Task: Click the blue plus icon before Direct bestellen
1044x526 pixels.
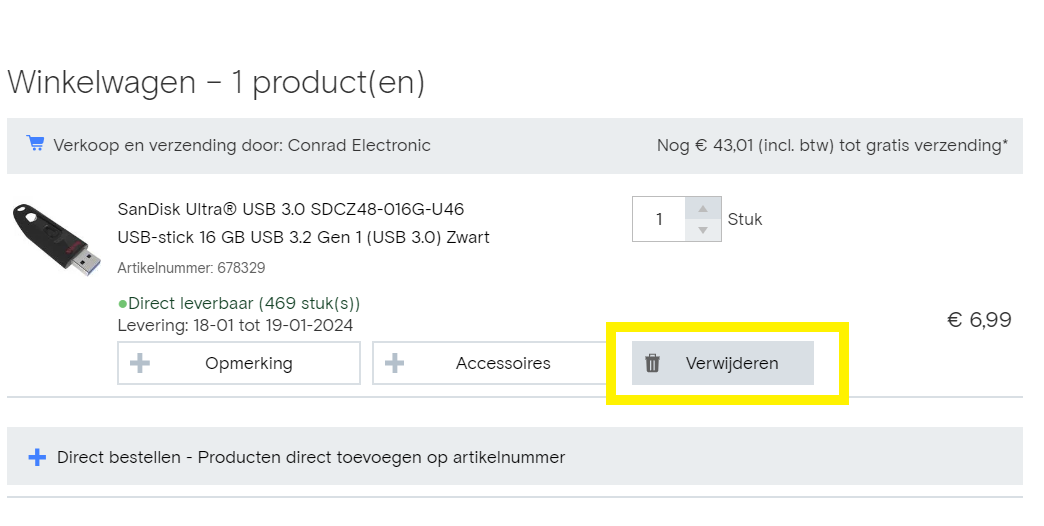Action: coord(37,457)
